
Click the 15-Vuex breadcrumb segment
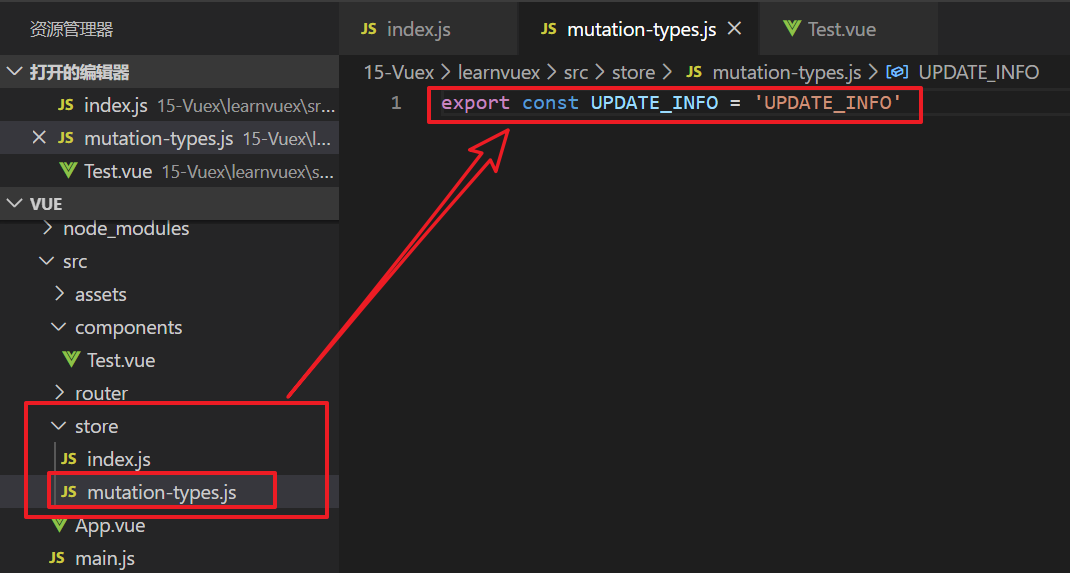tap(399, 72)
